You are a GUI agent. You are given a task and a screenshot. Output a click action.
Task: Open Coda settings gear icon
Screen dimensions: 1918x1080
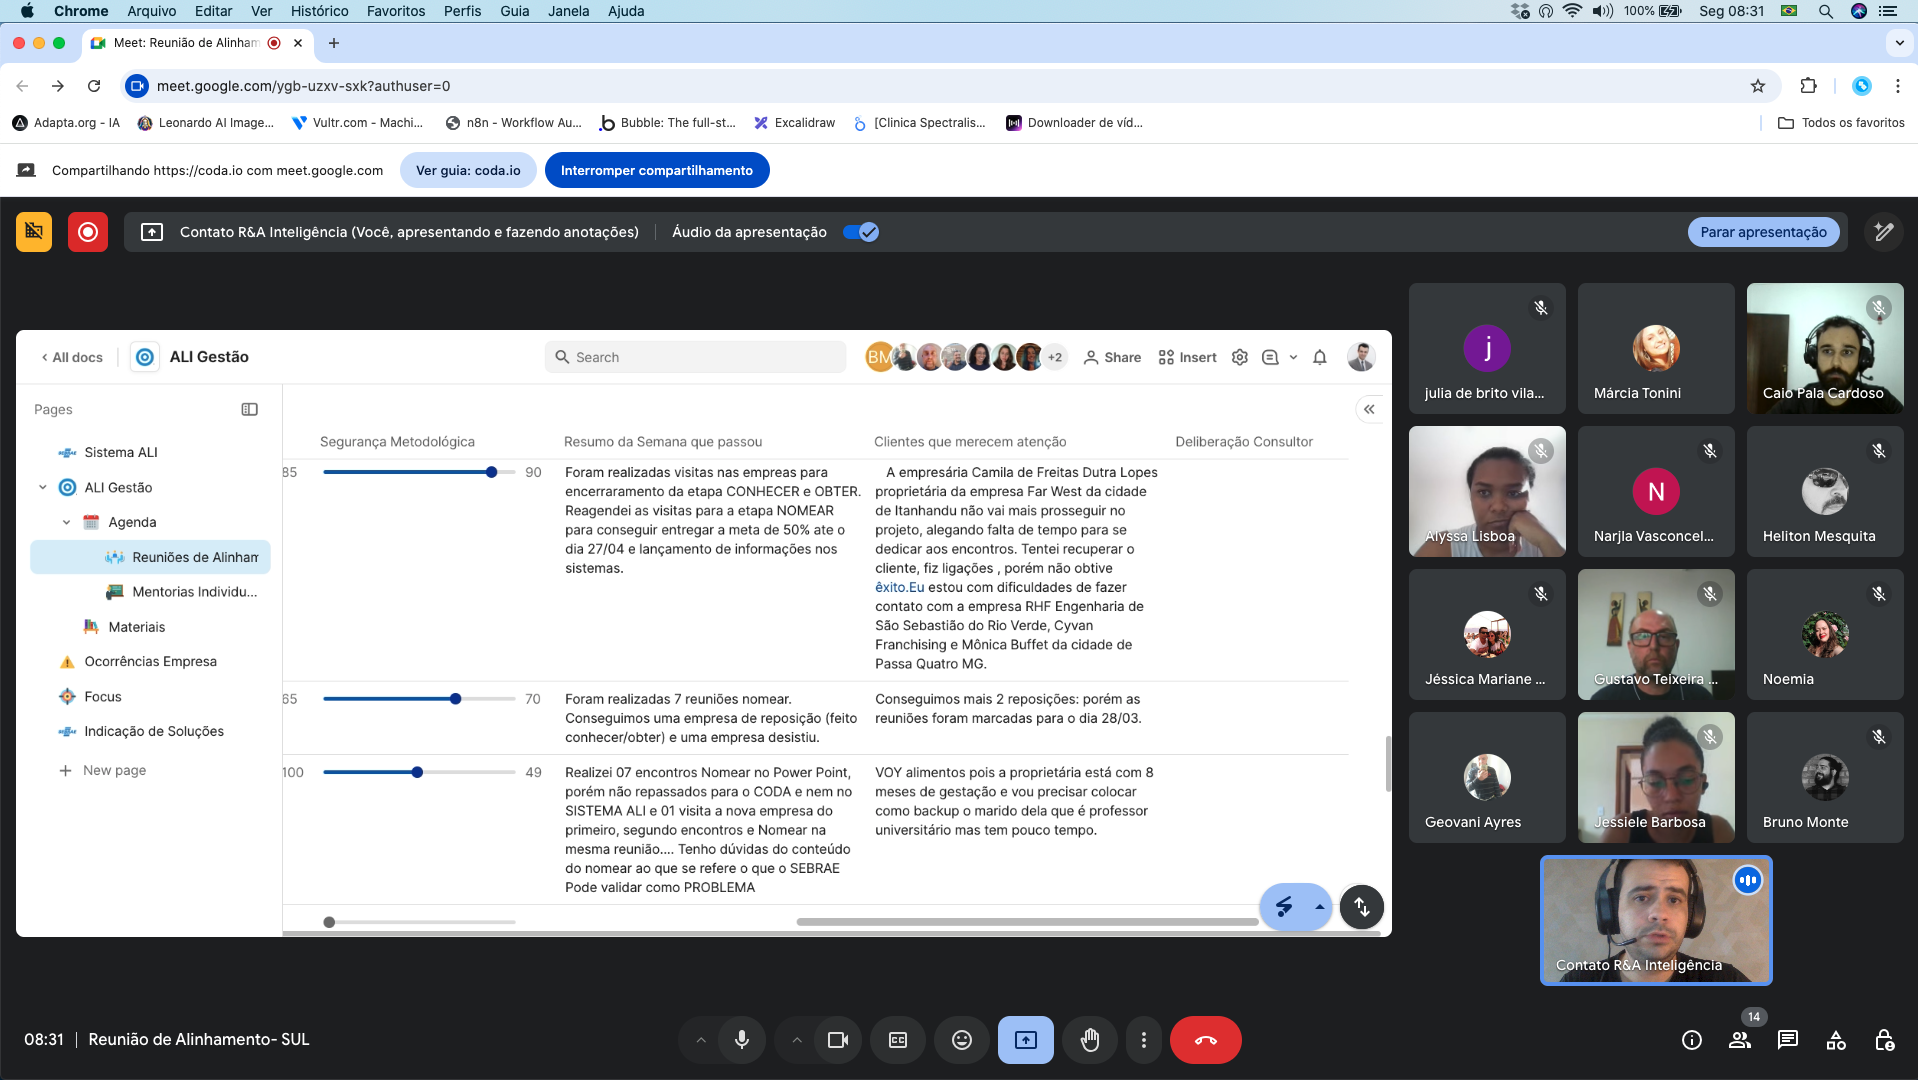tap(1240, 357)
